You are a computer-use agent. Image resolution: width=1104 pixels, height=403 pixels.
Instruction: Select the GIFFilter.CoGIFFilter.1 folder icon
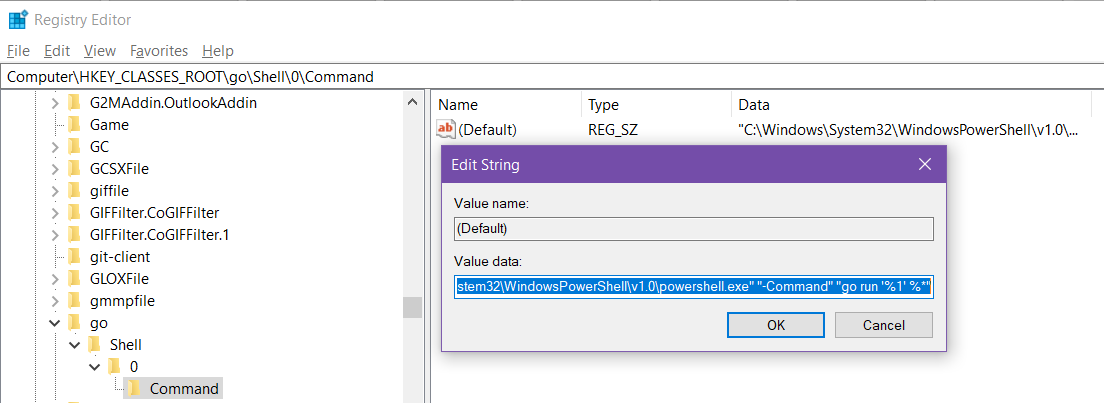[75, 235]
